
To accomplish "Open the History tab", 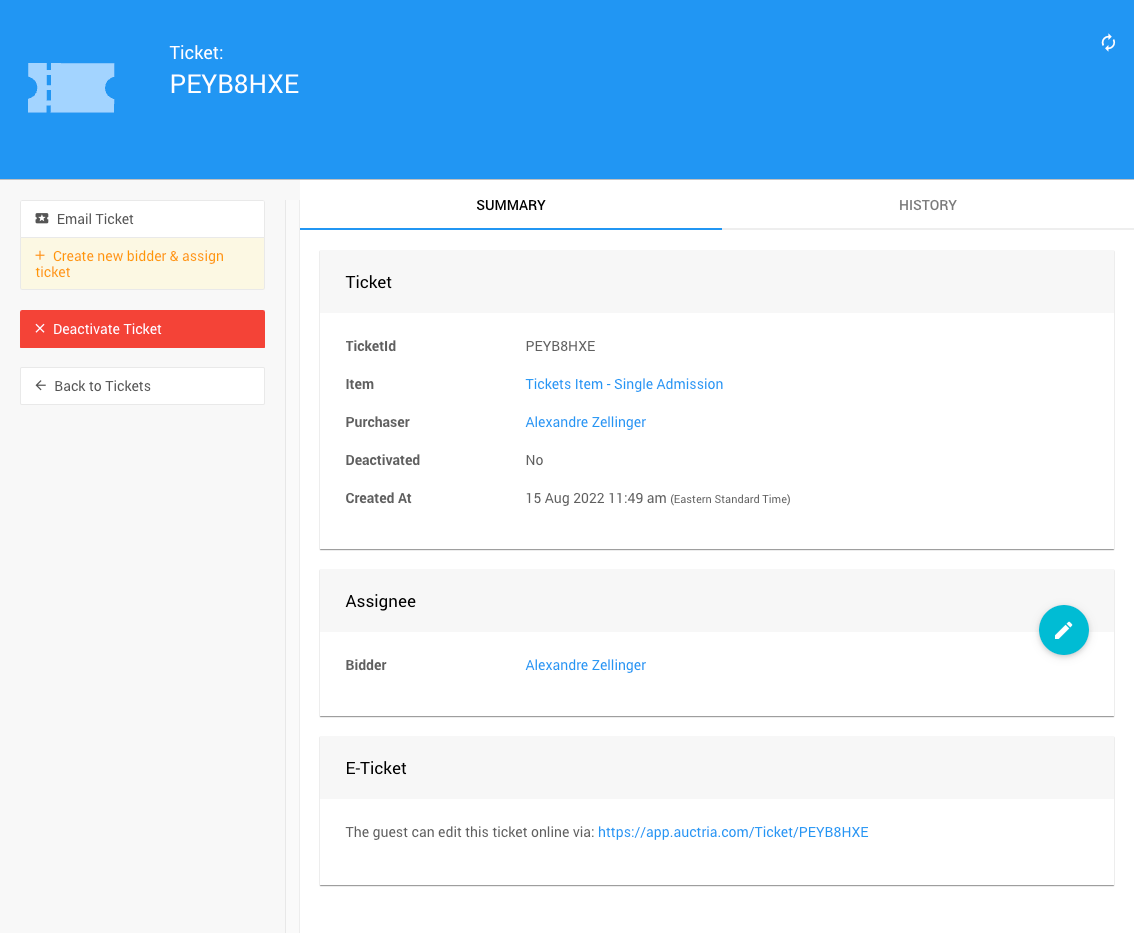I will tap(927, 205).
